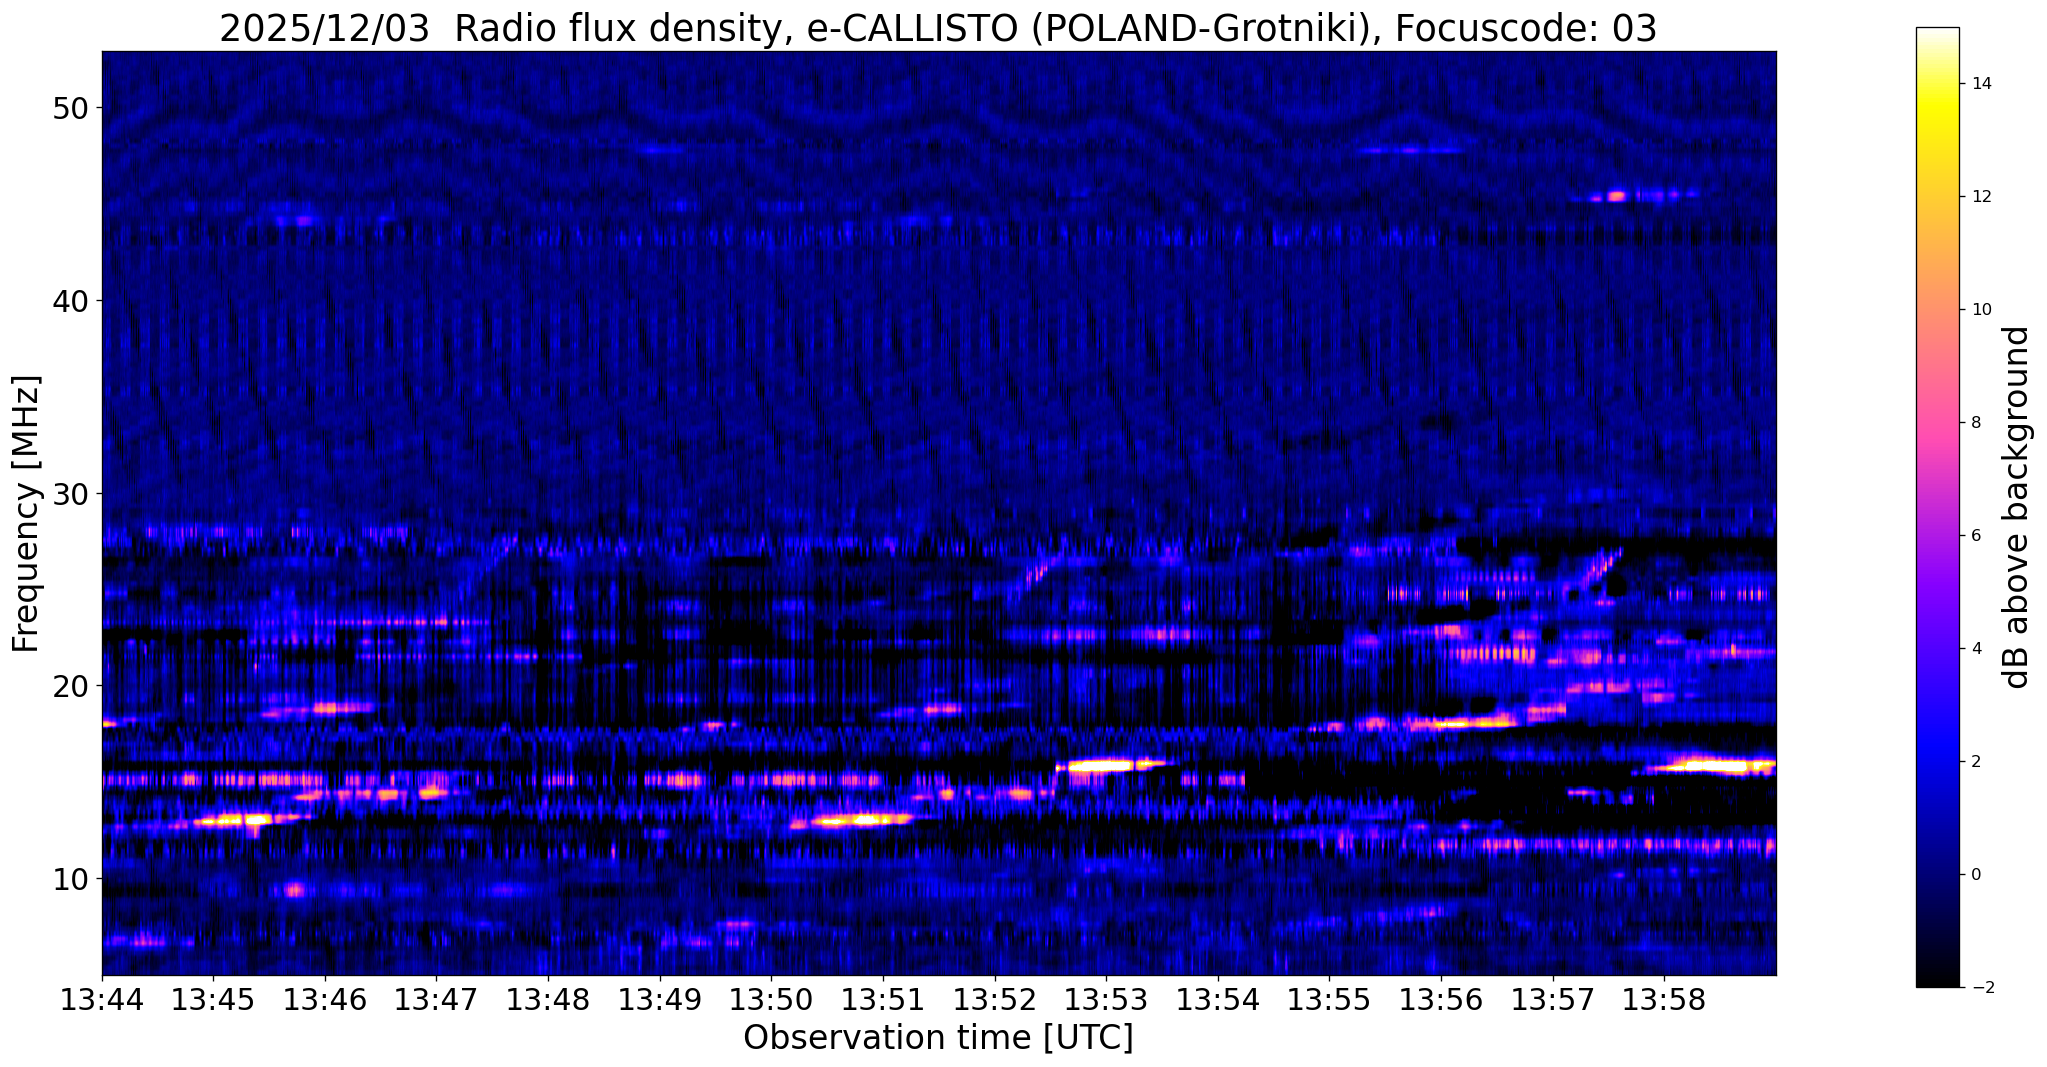Click the colorbar tick label 12
This screenshot has height=1067, width=2047.
point(1981,197)
